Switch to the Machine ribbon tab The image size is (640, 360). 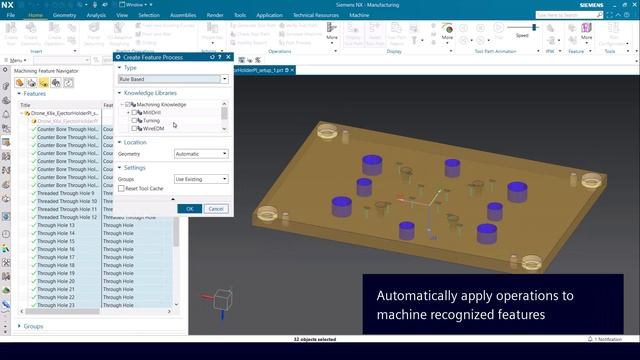click(x=359, y=15)
